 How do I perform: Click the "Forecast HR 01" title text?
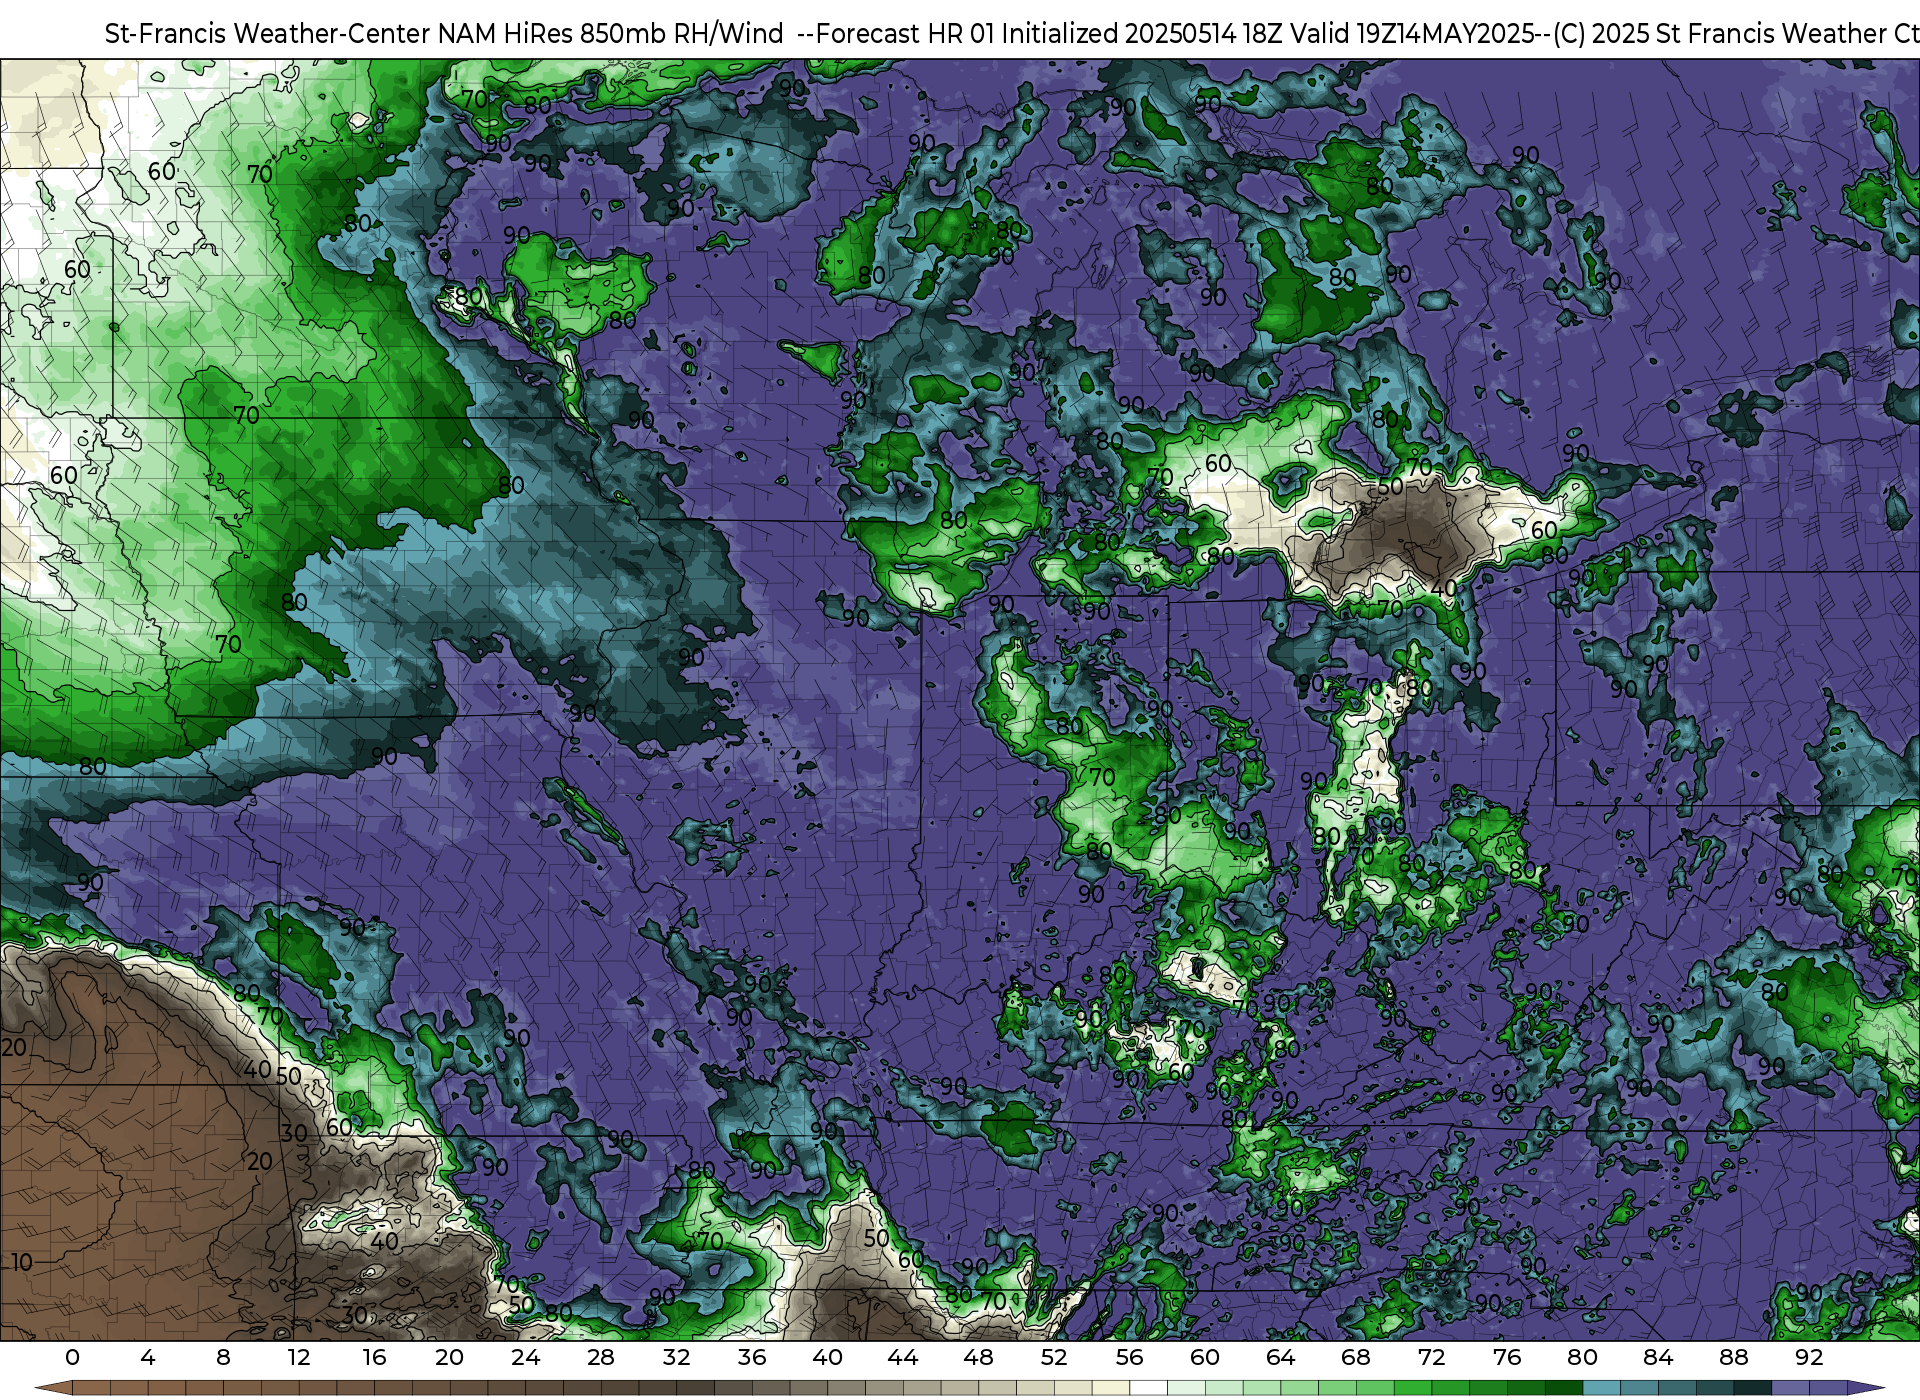pos(906,34)
